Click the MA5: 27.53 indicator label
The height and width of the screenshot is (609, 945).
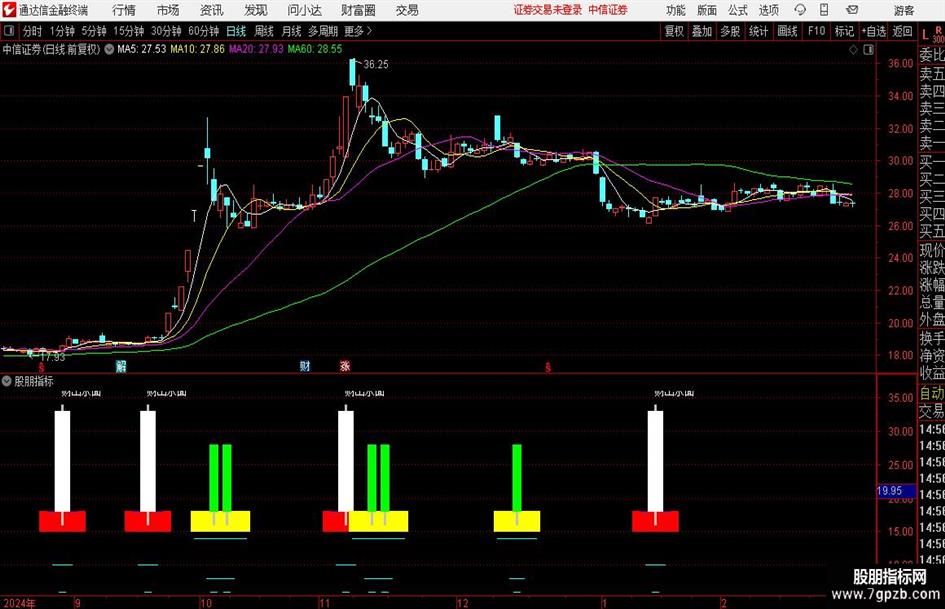141,49
